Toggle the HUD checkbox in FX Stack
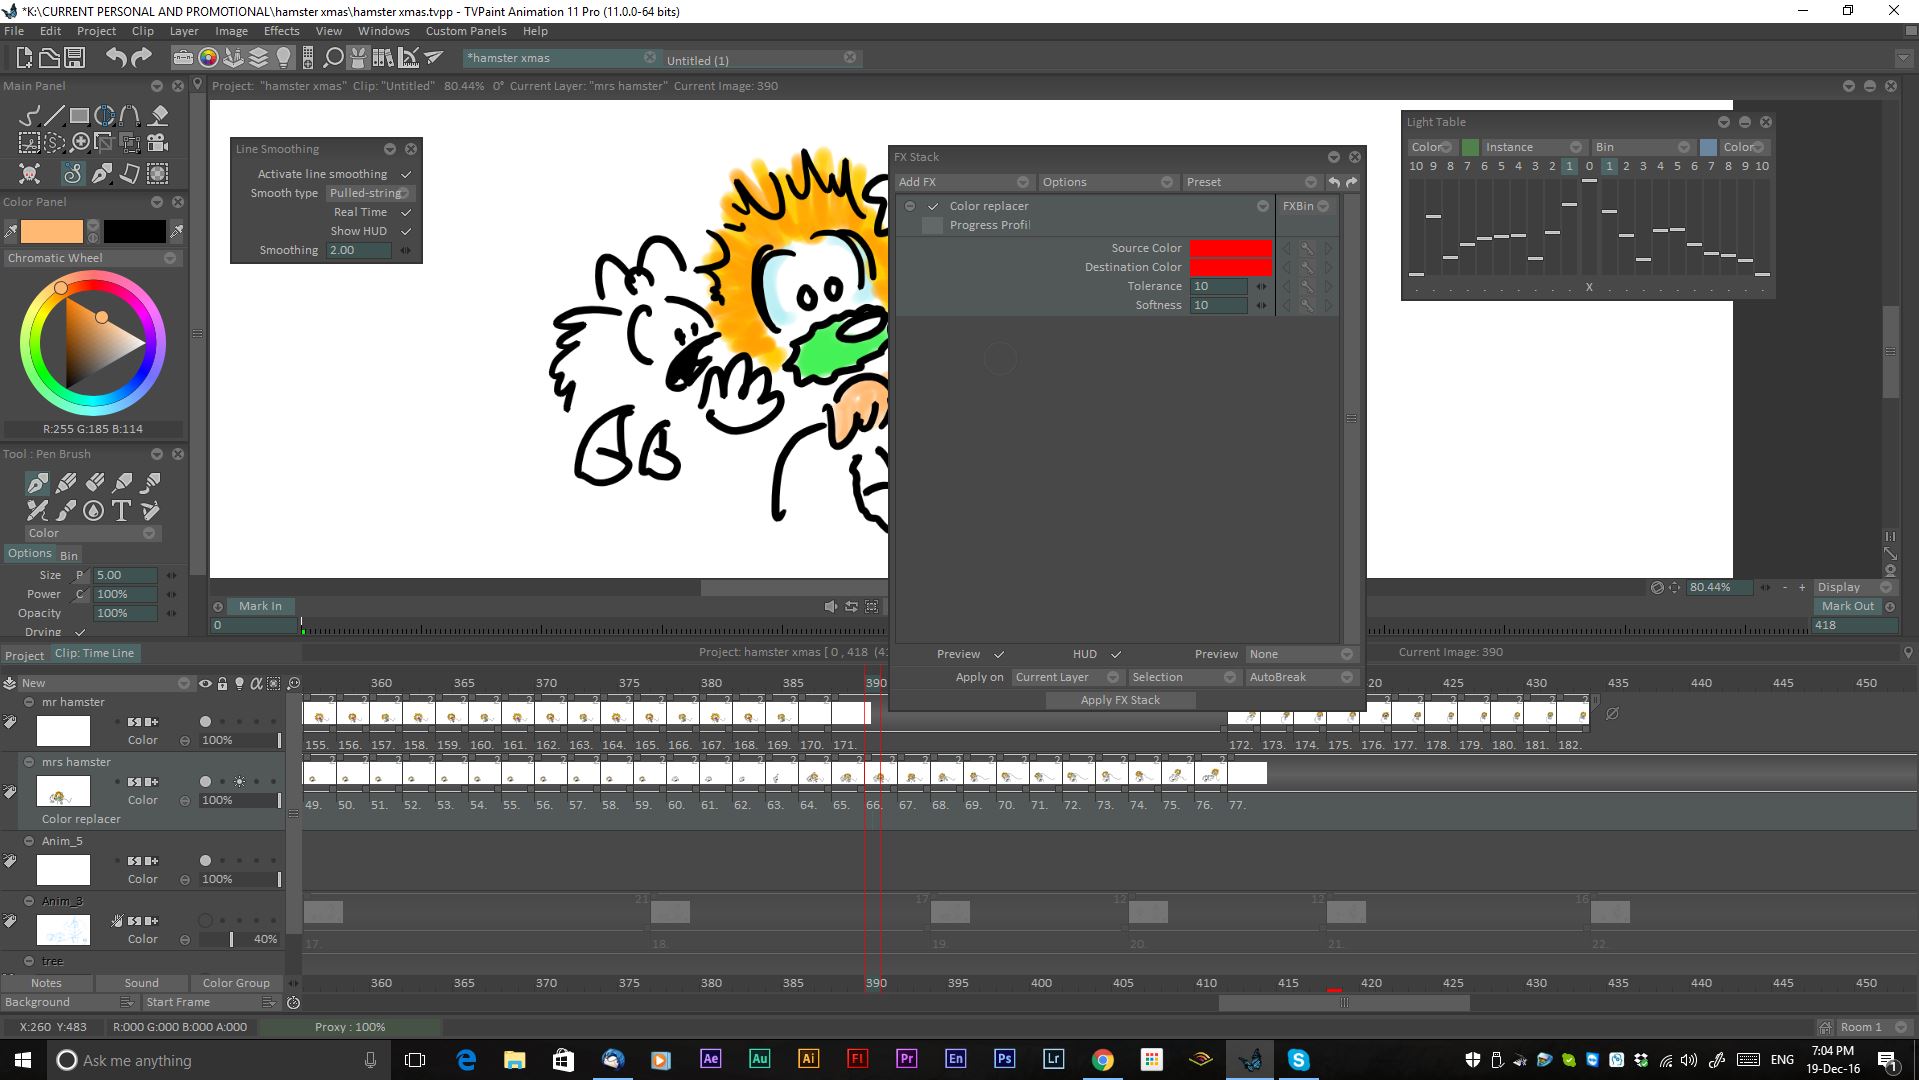 click(x=1116, y=654)
